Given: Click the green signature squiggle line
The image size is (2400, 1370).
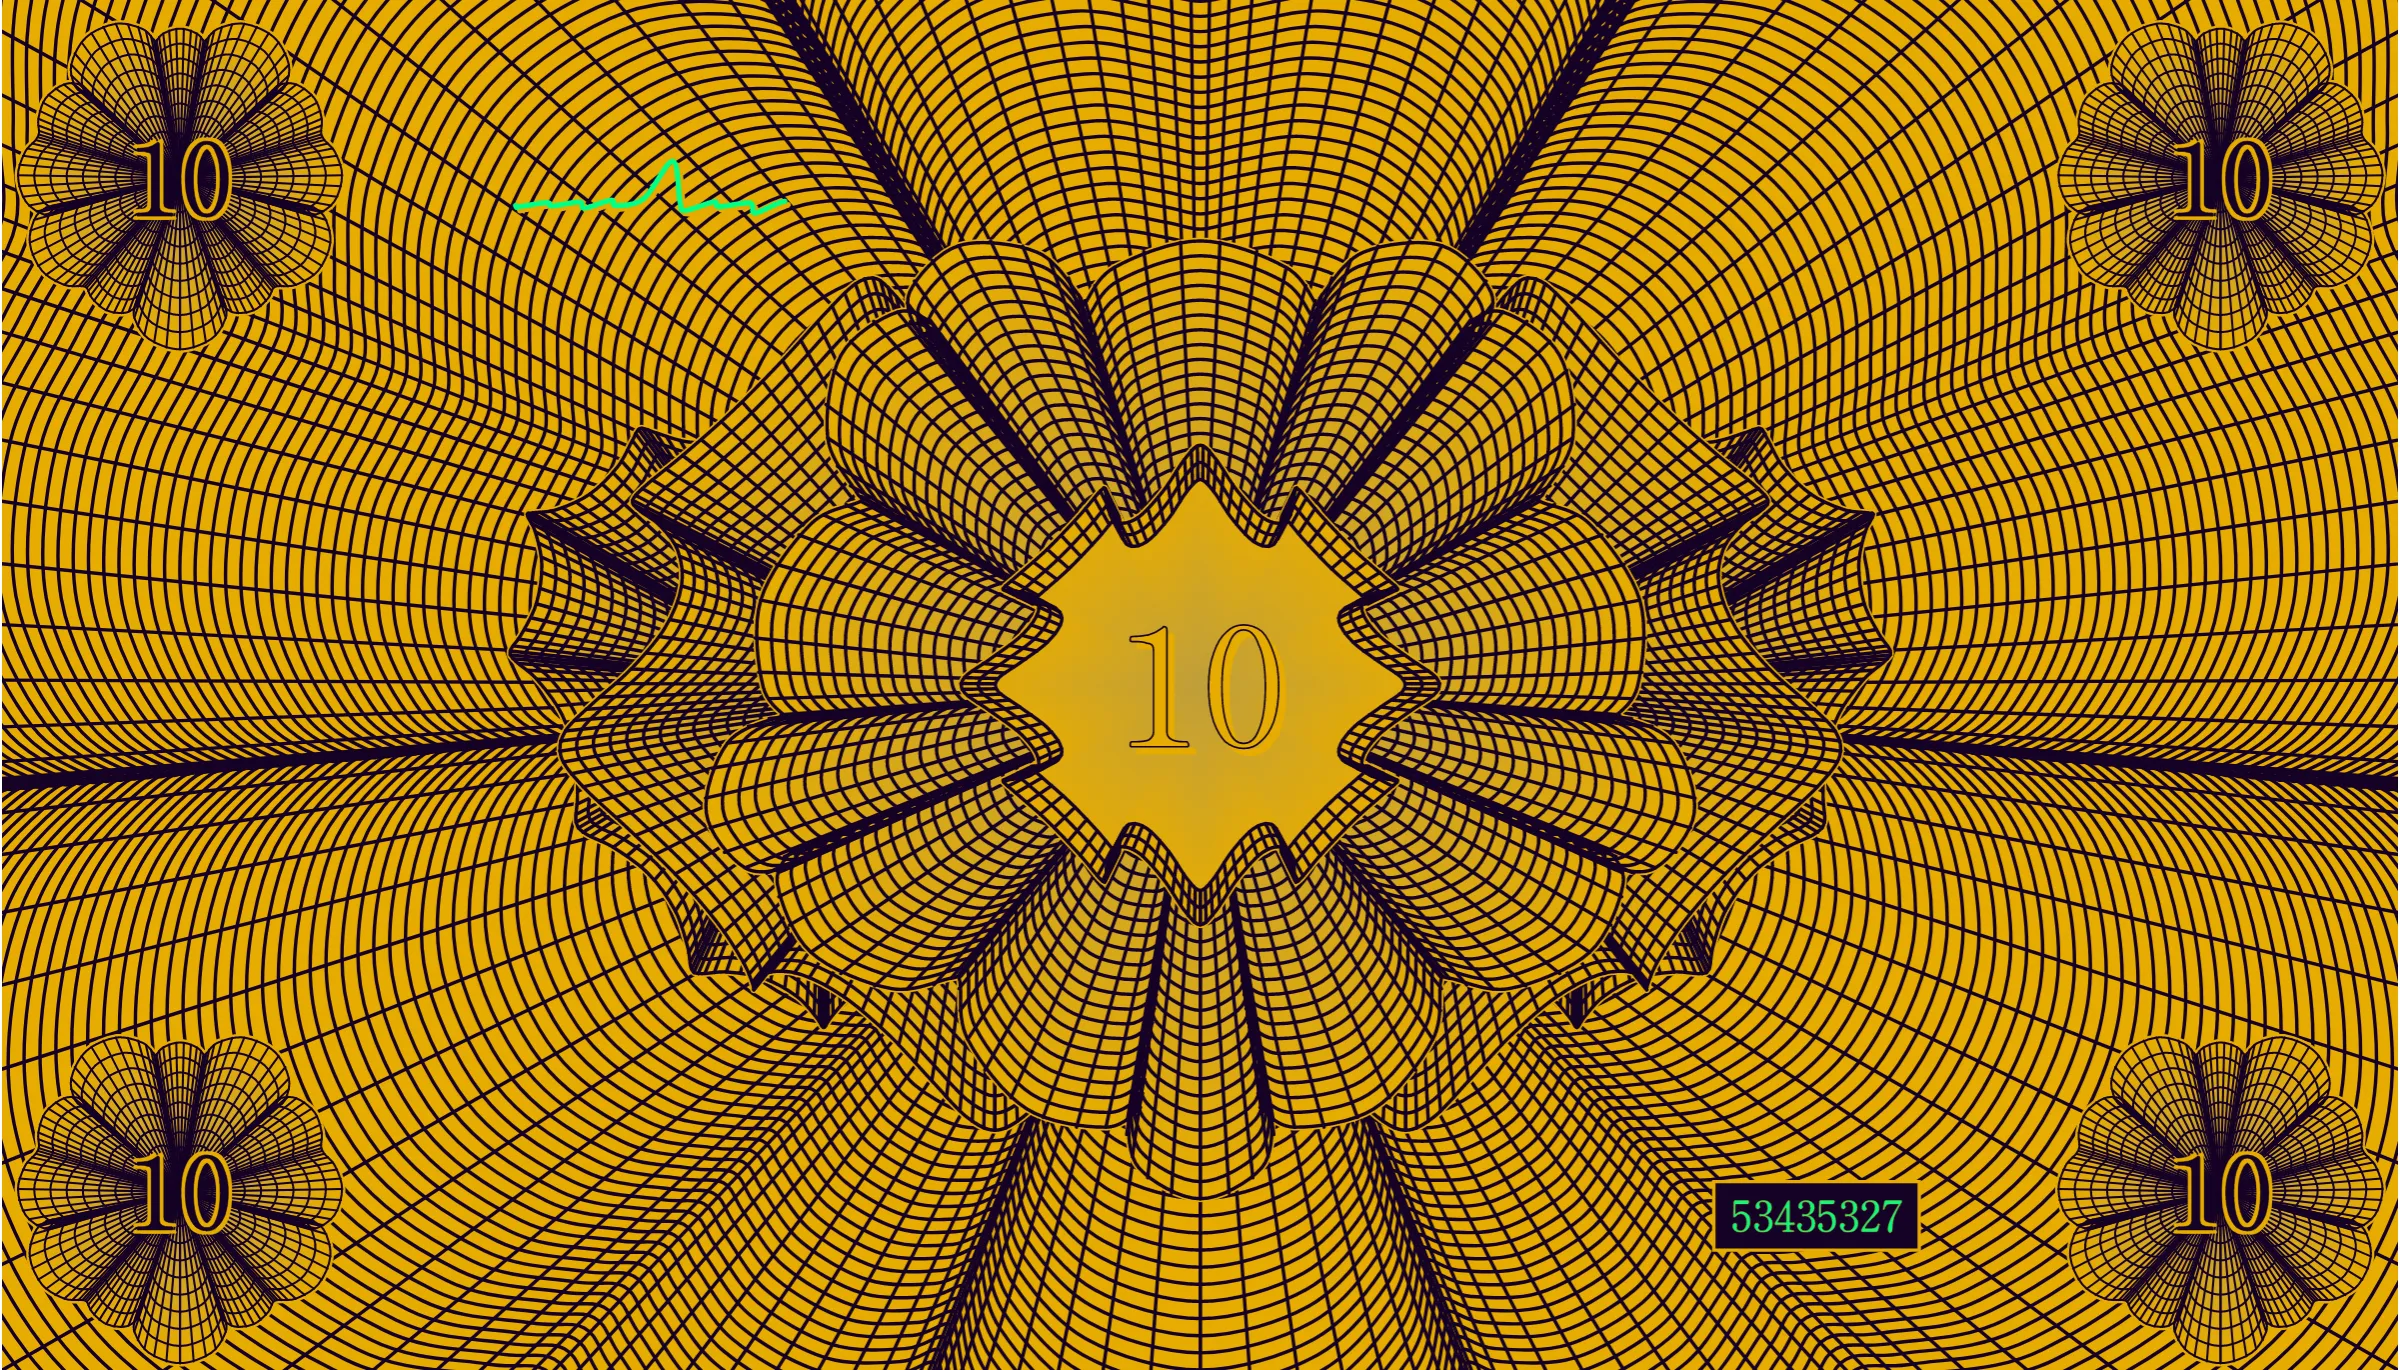Looking at the screenshot, I should (x=651, y=188).
